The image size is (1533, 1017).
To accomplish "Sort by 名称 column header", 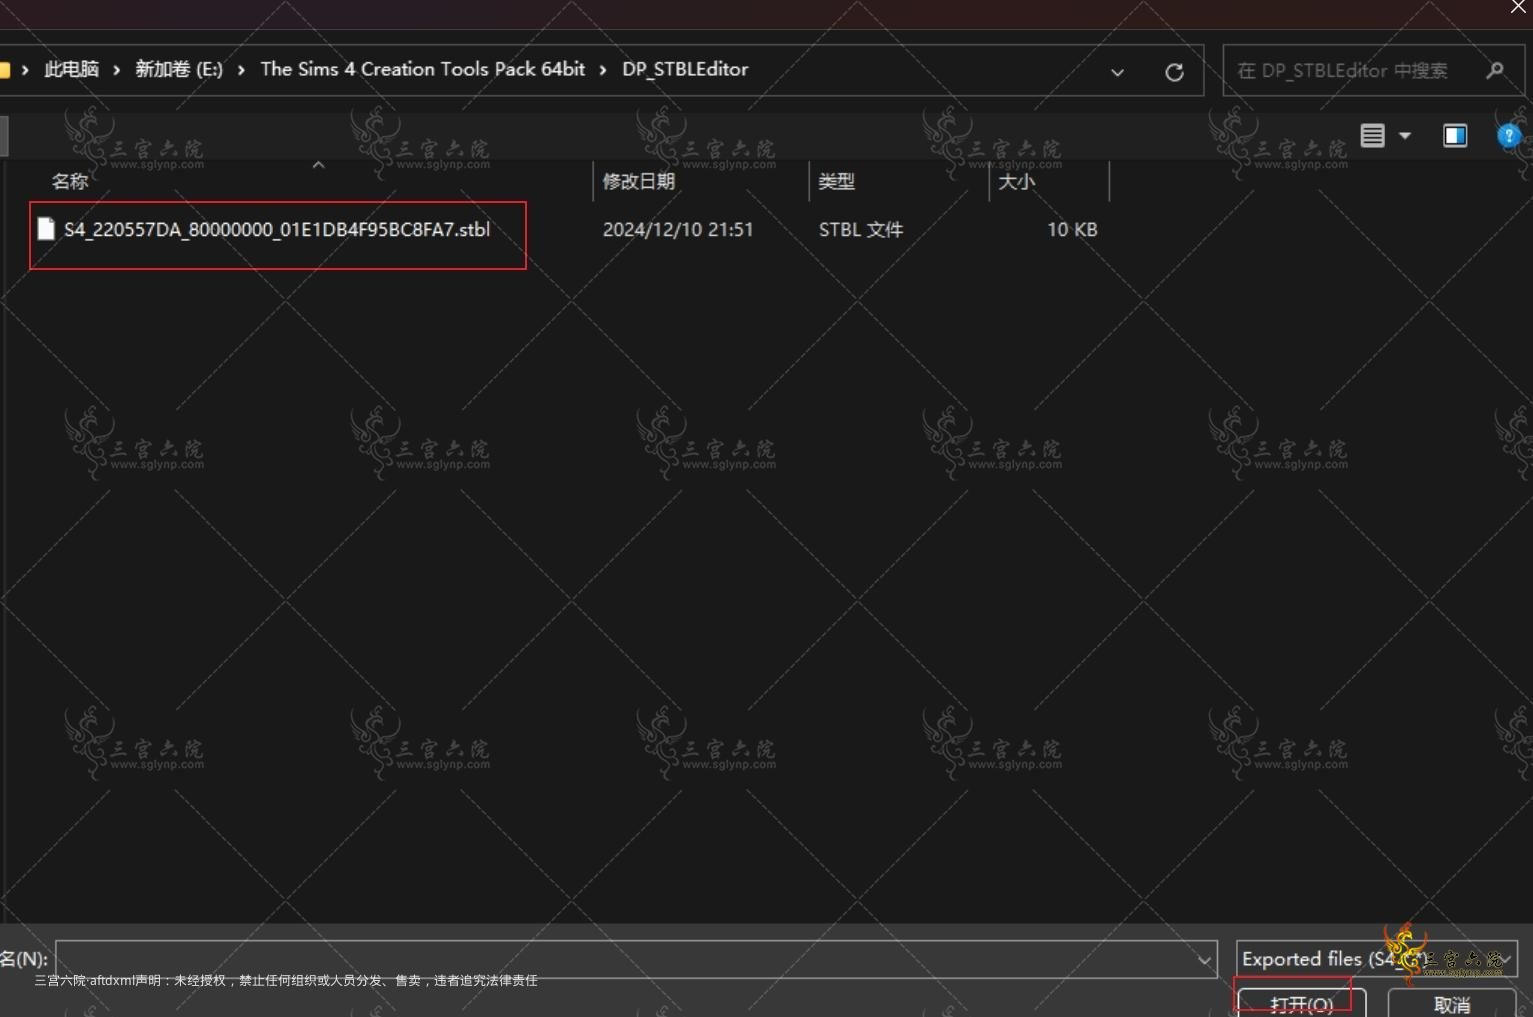I will [70, 181].
